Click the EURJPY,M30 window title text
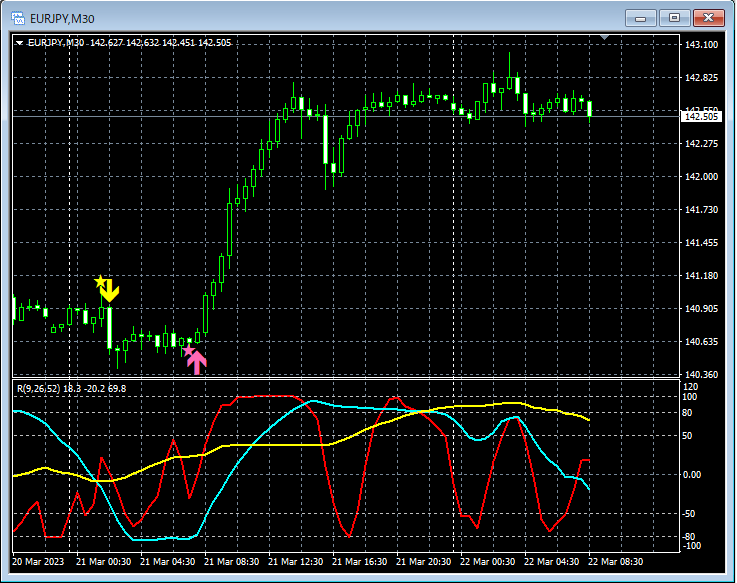Viewport: 737px width, 583px height. point(62,19)
